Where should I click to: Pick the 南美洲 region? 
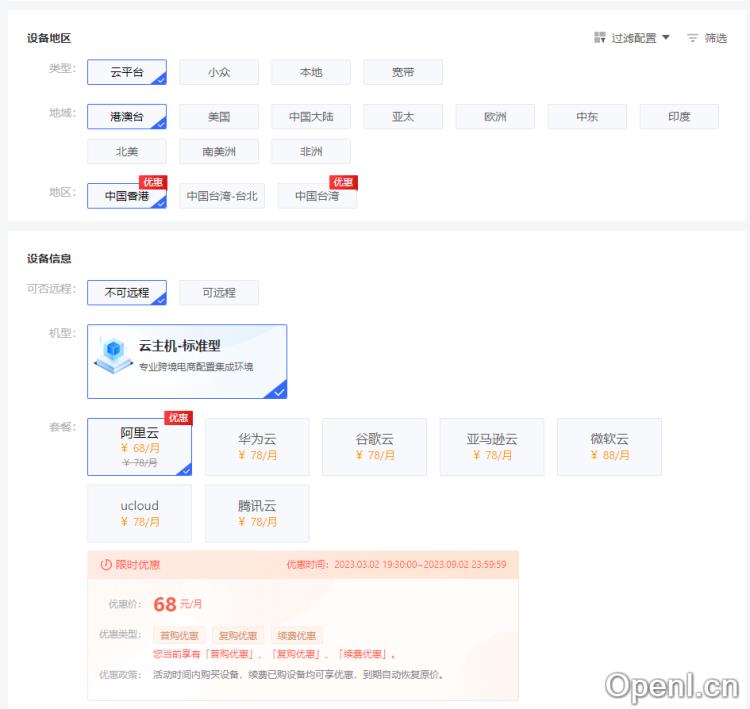pos(219,152)
